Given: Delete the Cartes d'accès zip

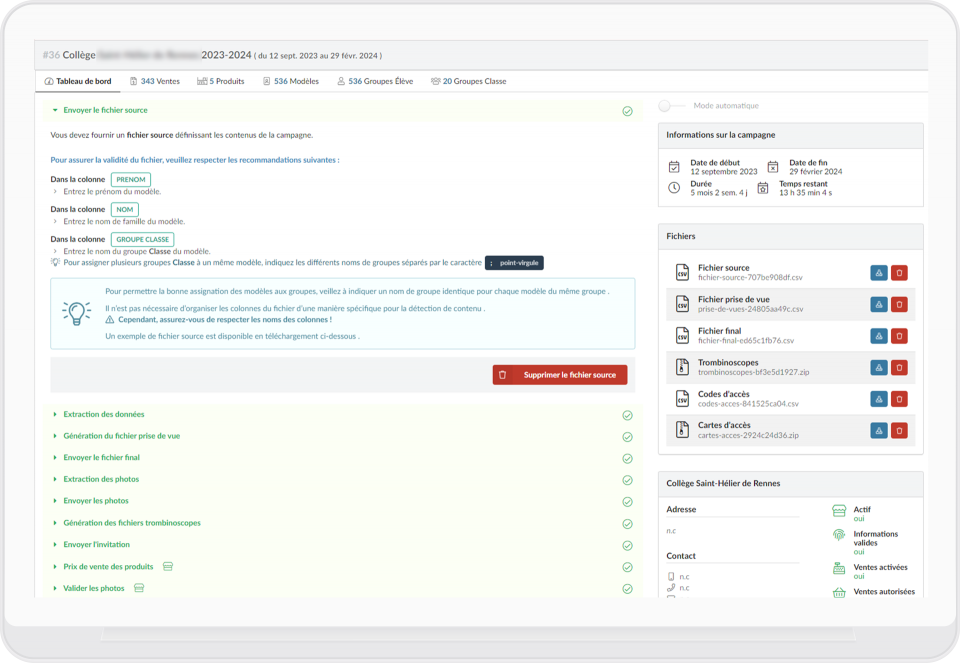Looking at the screenshot, I should click(899, 430).
